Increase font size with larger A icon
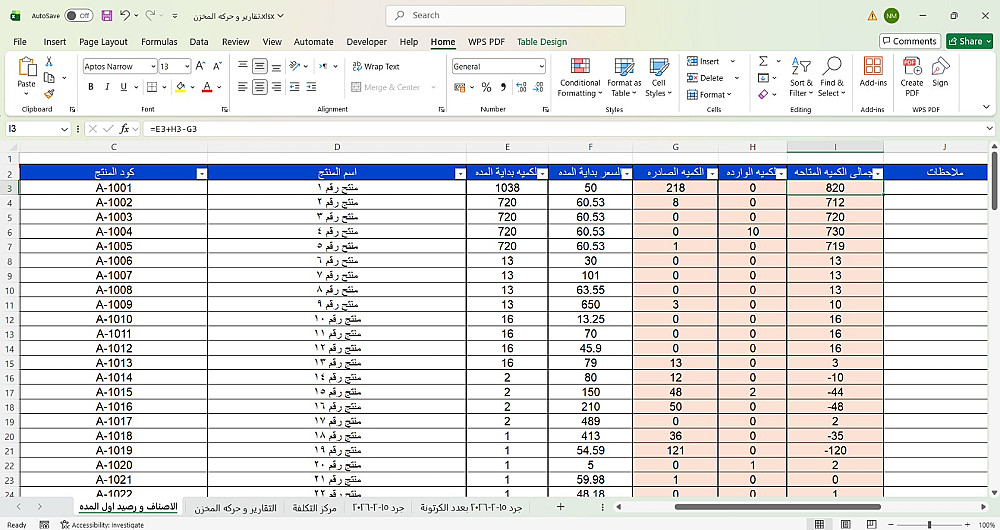 200,66
